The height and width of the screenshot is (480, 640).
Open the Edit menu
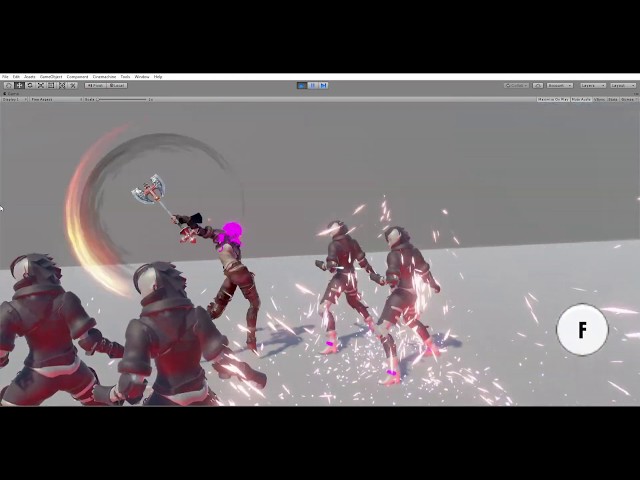(16, 77)
